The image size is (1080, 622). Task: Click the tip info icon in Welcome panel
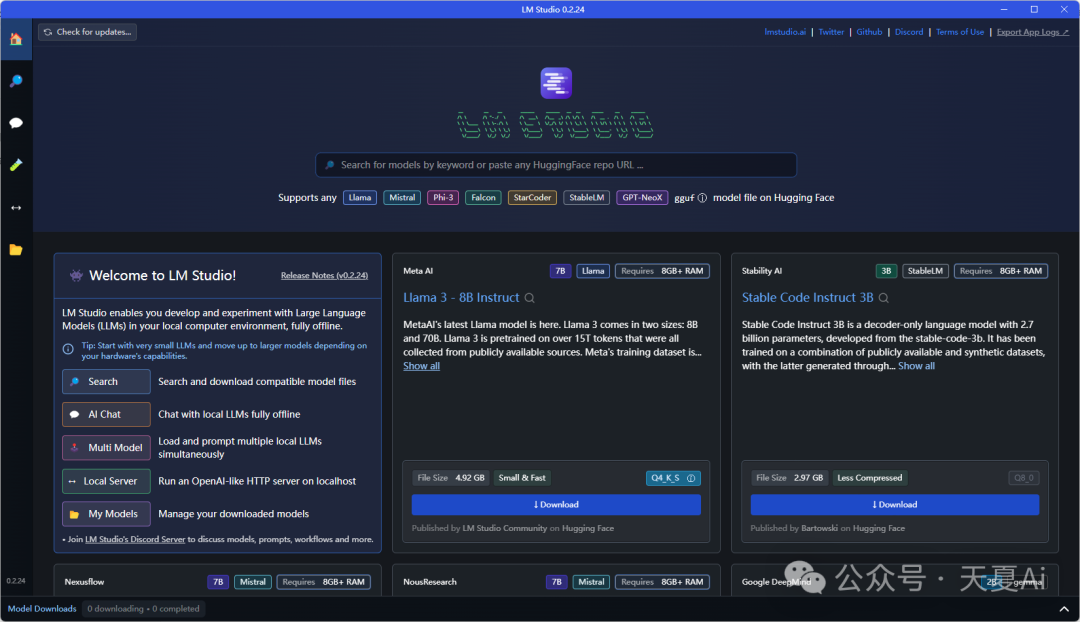pos(68,349)
